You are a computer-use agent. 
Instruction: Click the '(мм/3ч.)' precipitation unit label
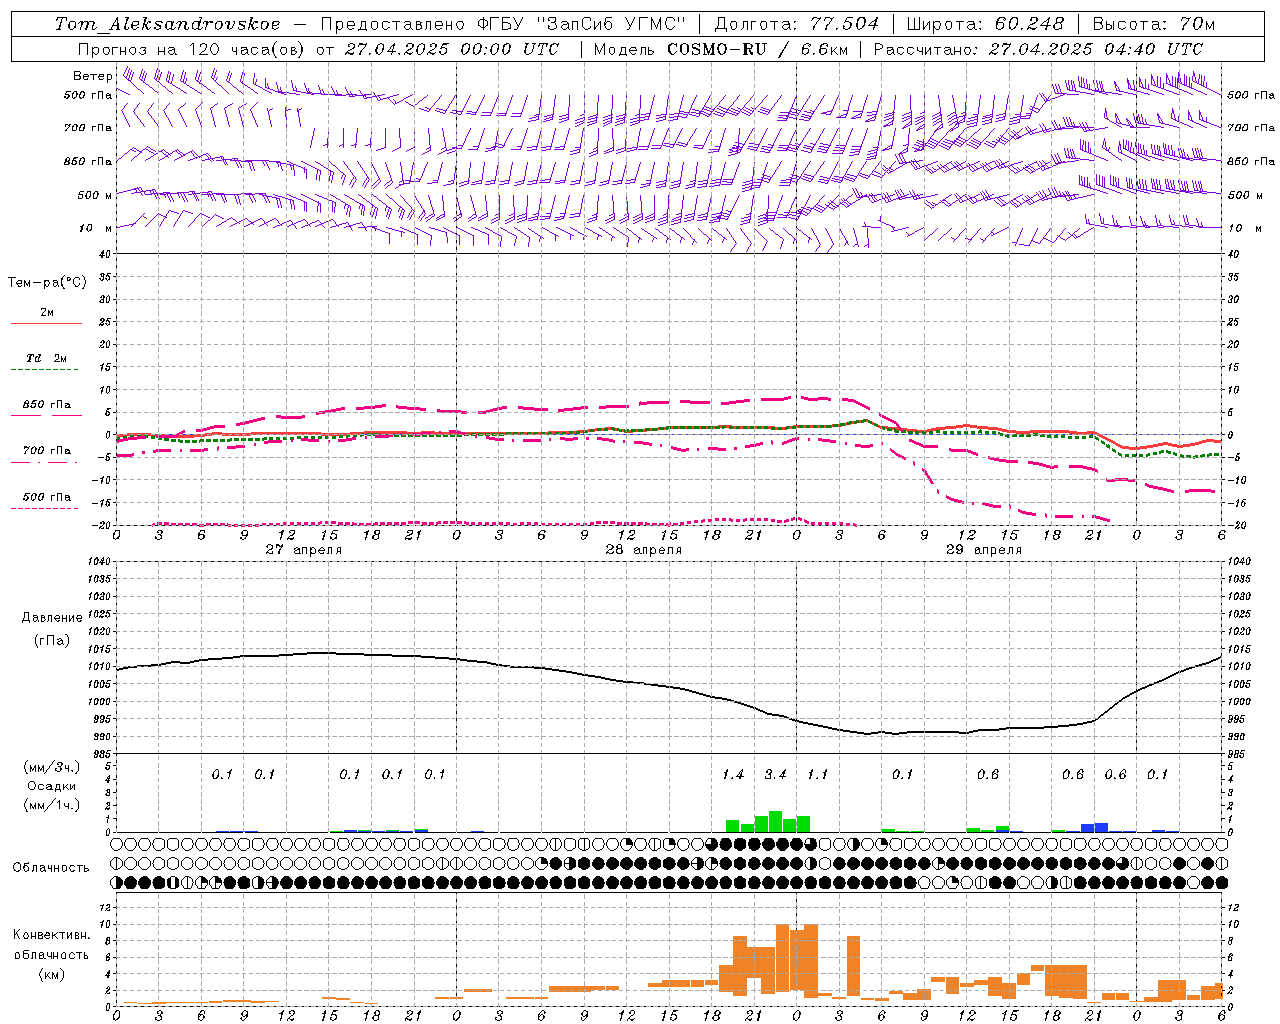pos(52,767)
